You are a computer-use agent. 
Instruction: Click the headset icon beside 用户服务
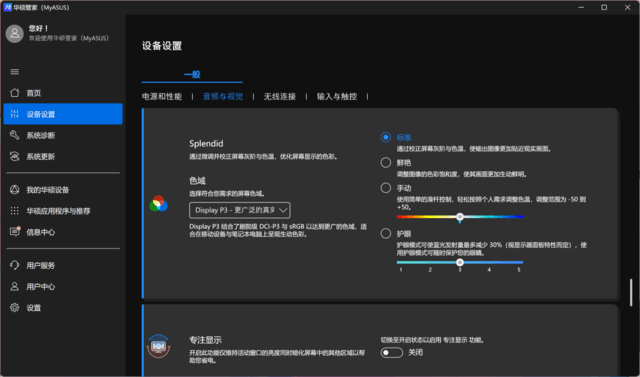15,265
